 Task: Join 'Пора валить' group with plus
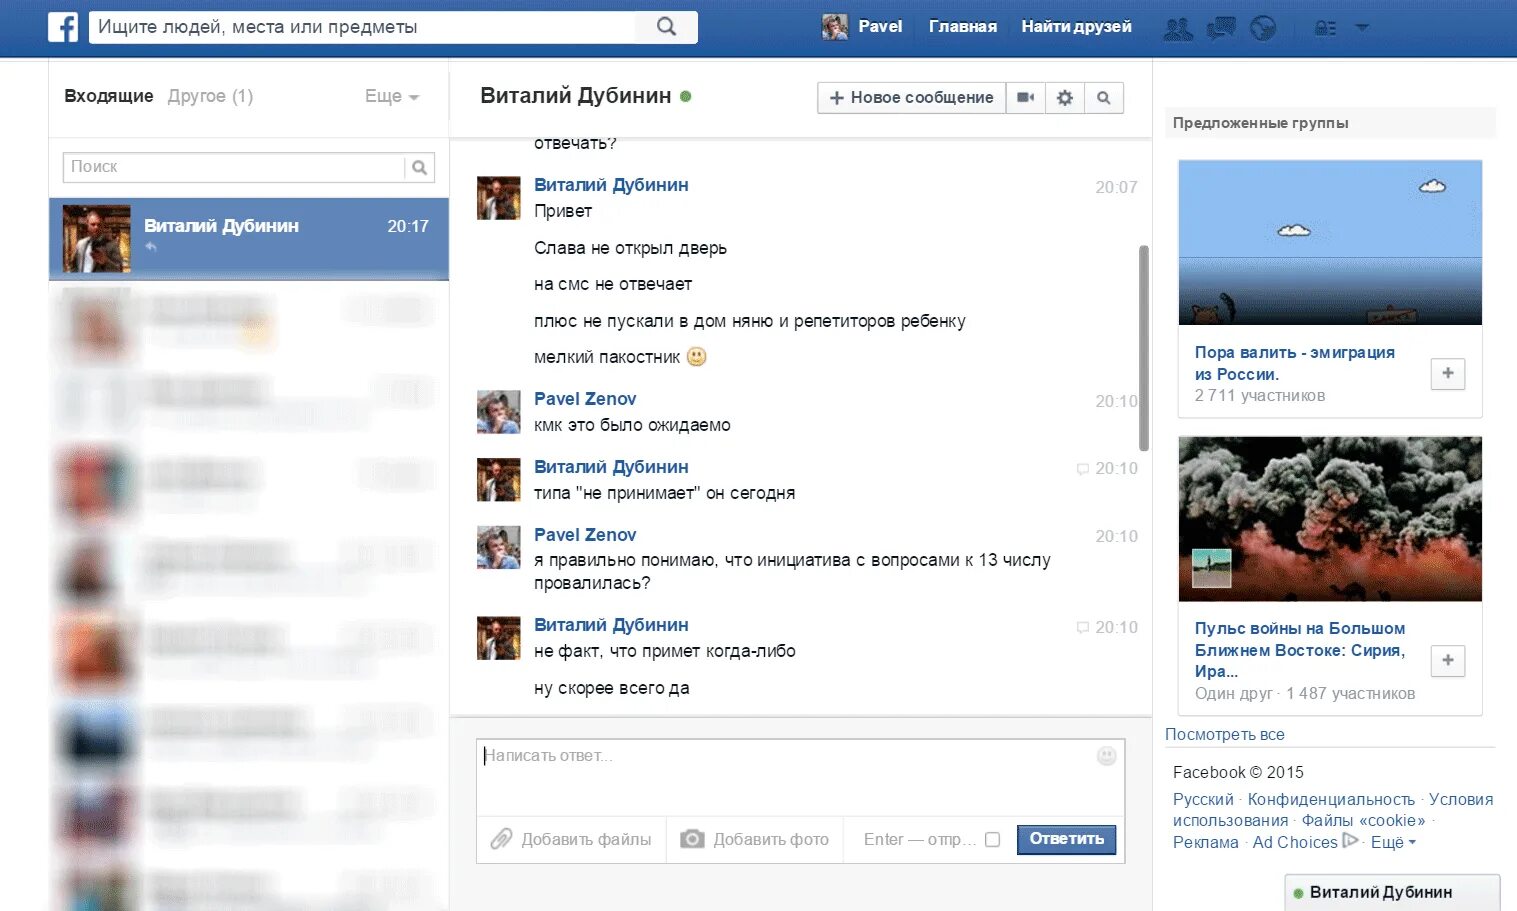click(1448, 373)
